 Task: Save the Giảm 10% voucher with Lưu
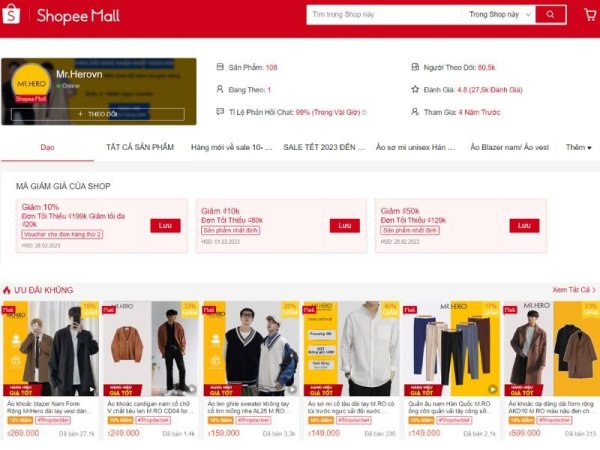click(165, 226)
